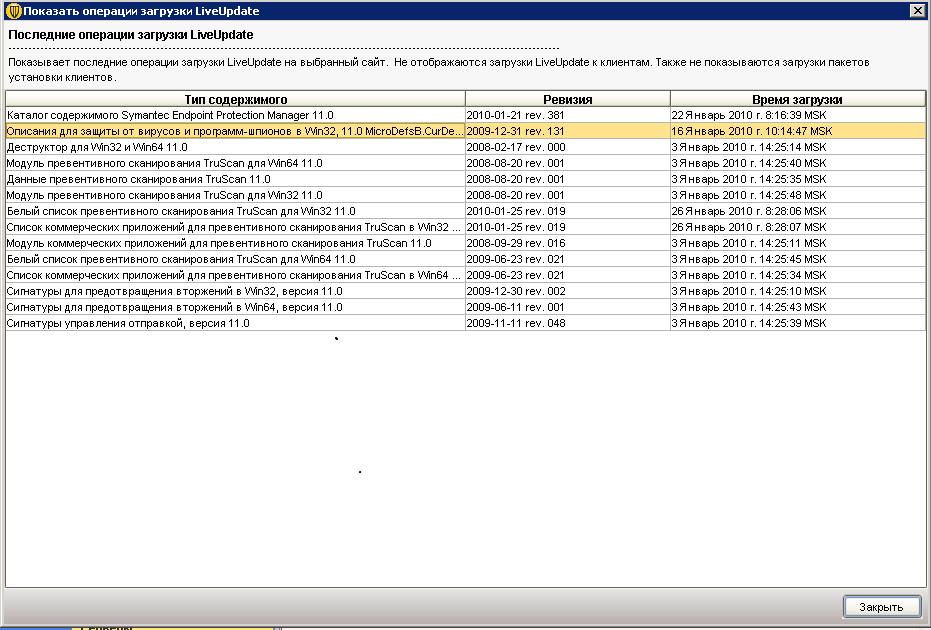Click revision cell 2009-12-31 rev. 131
931x630 pixels.
point(568,131)
